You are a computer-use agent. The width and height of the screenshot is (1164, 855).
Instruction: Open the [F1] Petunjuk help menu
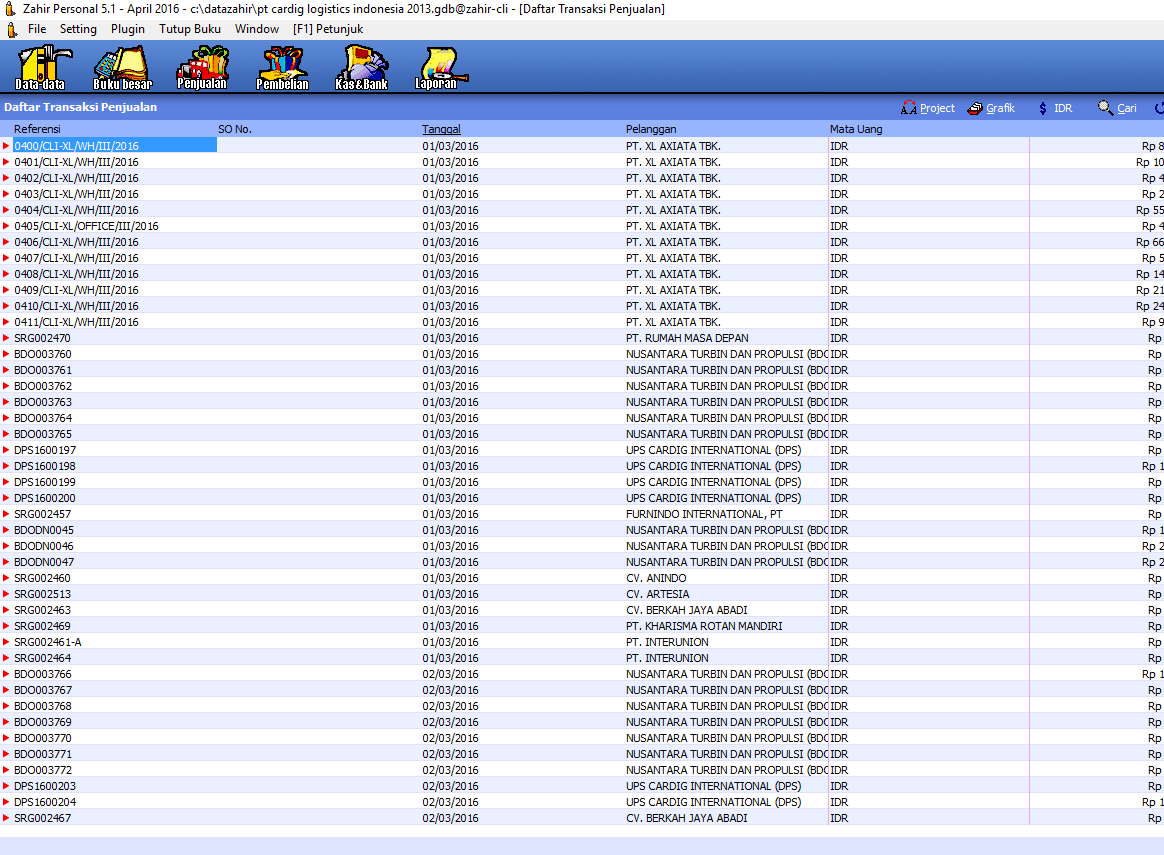pos(328,29)
